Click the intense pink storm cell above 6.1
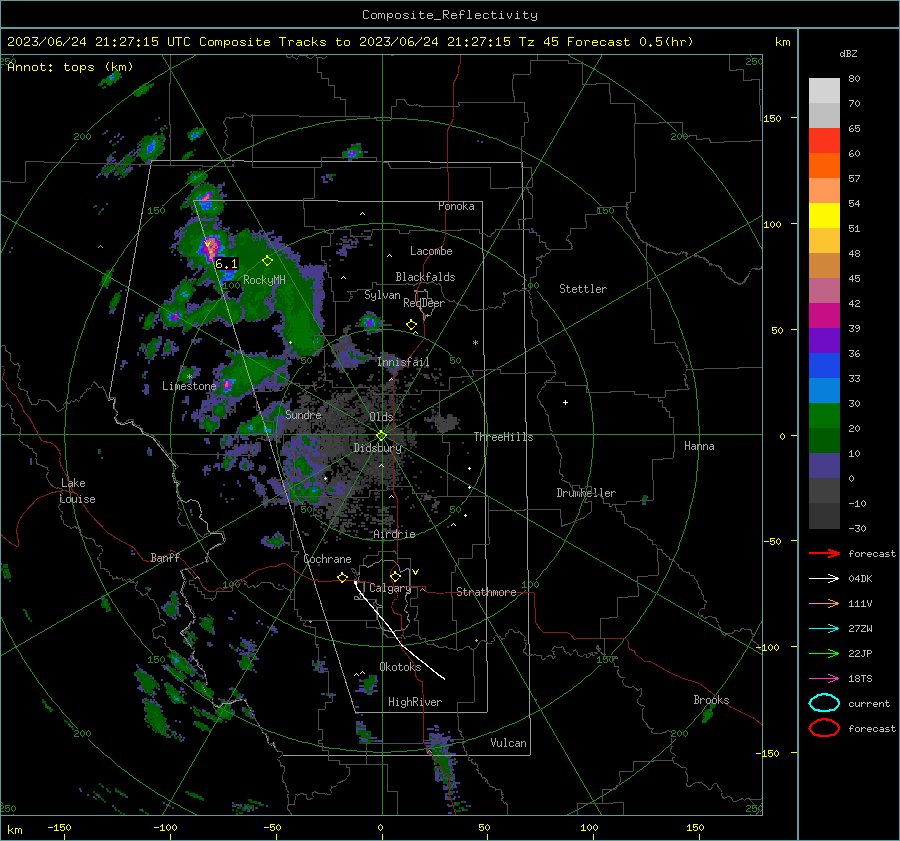 pyautogui.click(x=210, y=247)
